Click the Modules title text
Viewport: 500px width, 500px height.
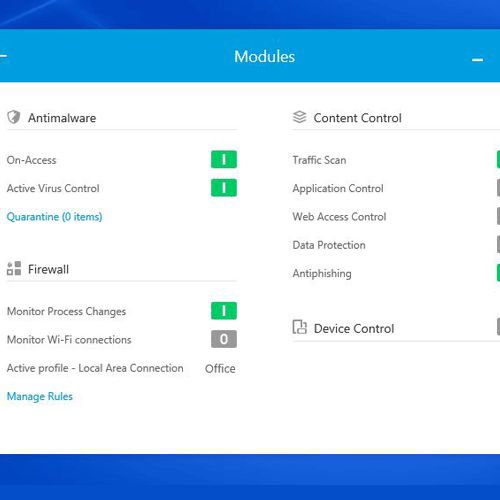(264, 56)
